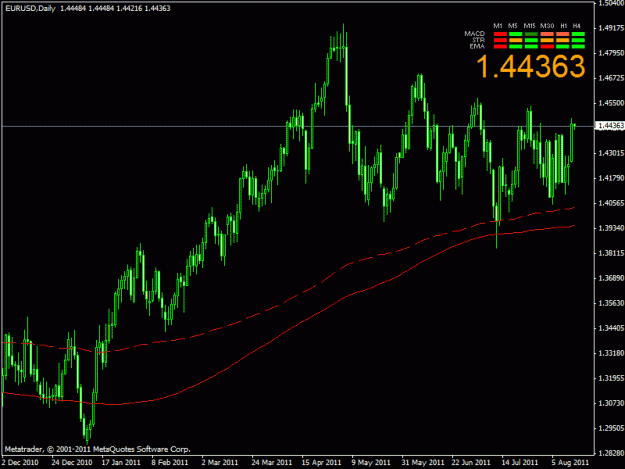The image size is (625, 469).
Task: Click the STR row label
Action: coord(478,40)
